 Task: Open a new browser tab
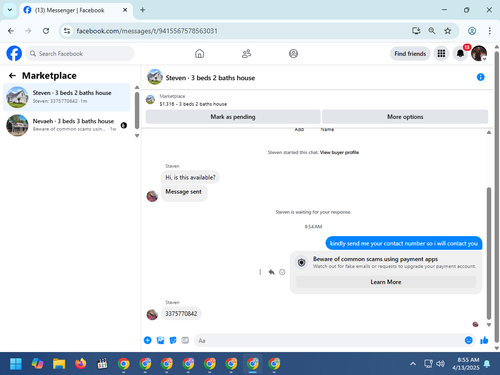(142, 10)
